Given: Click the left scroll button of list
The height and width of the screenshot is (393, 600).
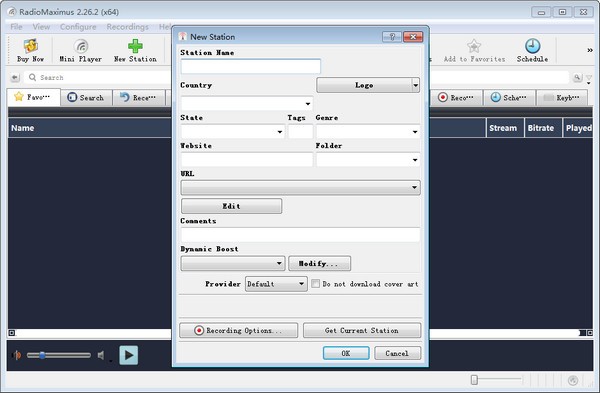Looking at the screenshot, I should [12, 333].
